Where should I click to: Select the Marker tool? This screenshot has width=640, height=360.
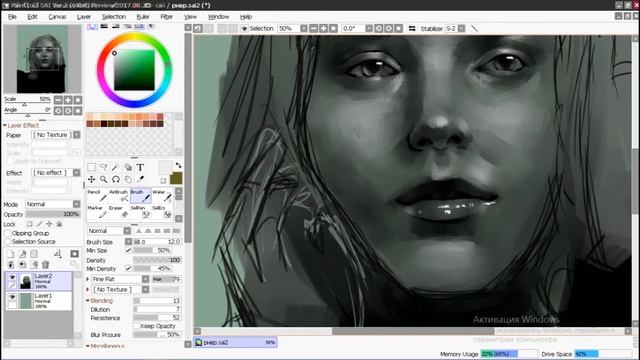(97, 211)
